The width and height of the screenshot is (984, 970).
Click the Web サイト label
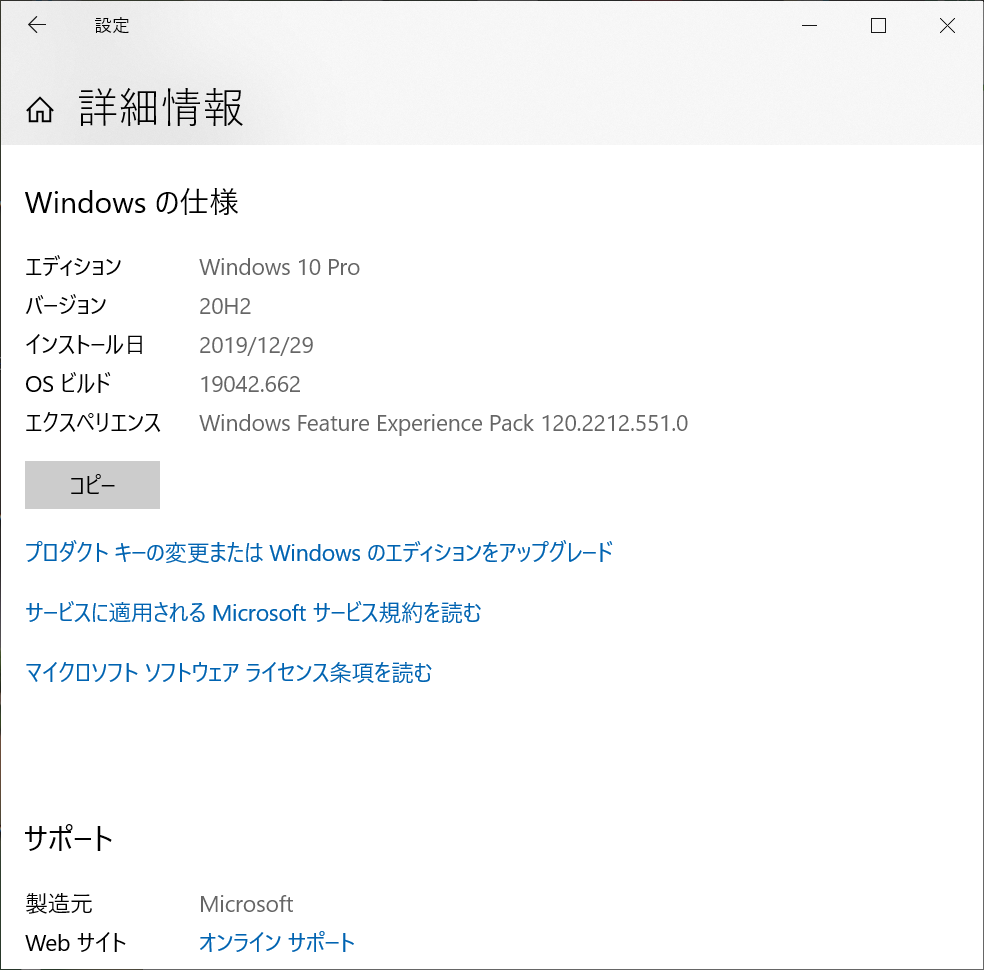(76, 943)
